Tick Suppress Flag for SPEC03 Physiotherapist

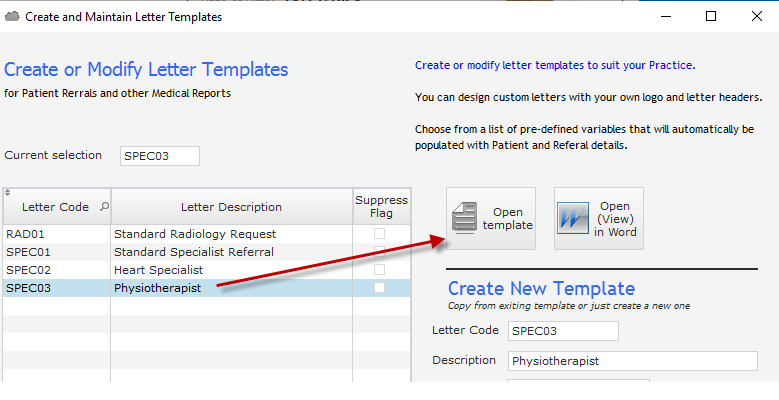[x=380, y=288]
